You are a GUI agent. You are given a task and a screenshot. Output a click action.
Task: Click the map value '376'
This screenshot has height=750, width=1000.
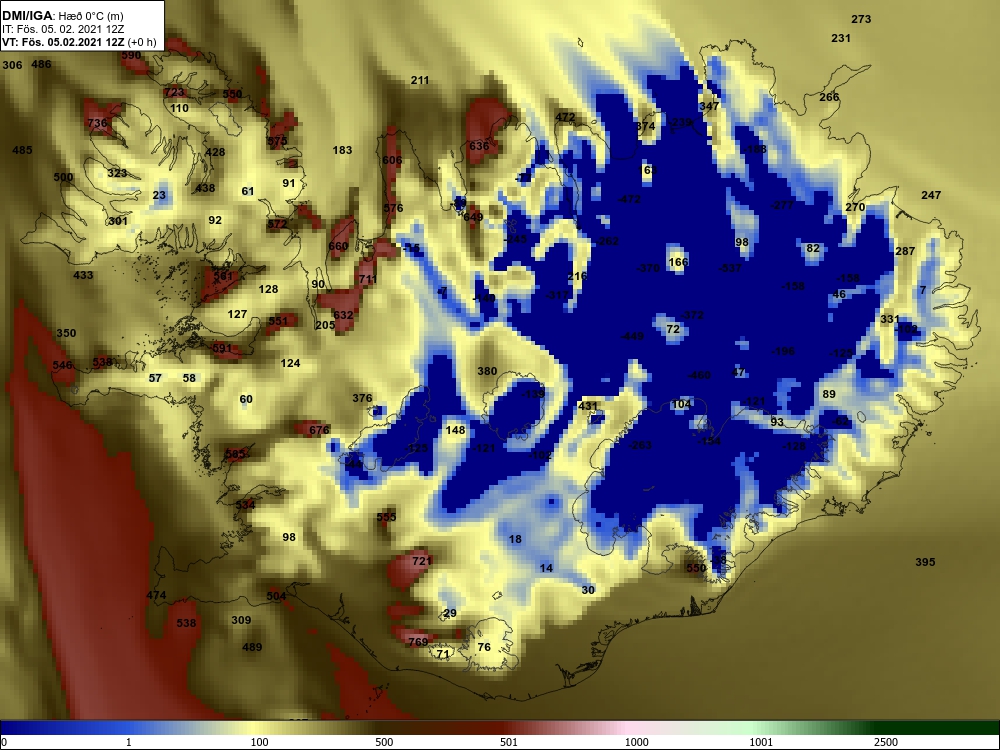point(362,398)
